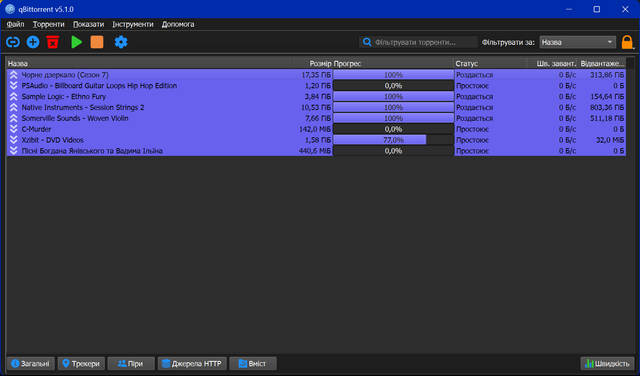Click the 32,0 МіБ uploaded value
The image size is (640, 376).
coord(610,140)
